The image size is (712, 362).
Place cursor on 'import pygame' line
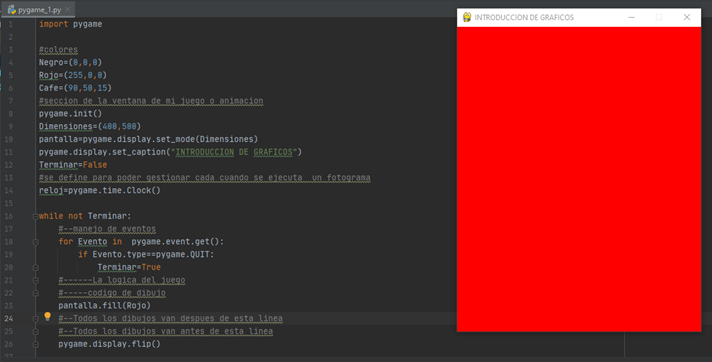70,24
